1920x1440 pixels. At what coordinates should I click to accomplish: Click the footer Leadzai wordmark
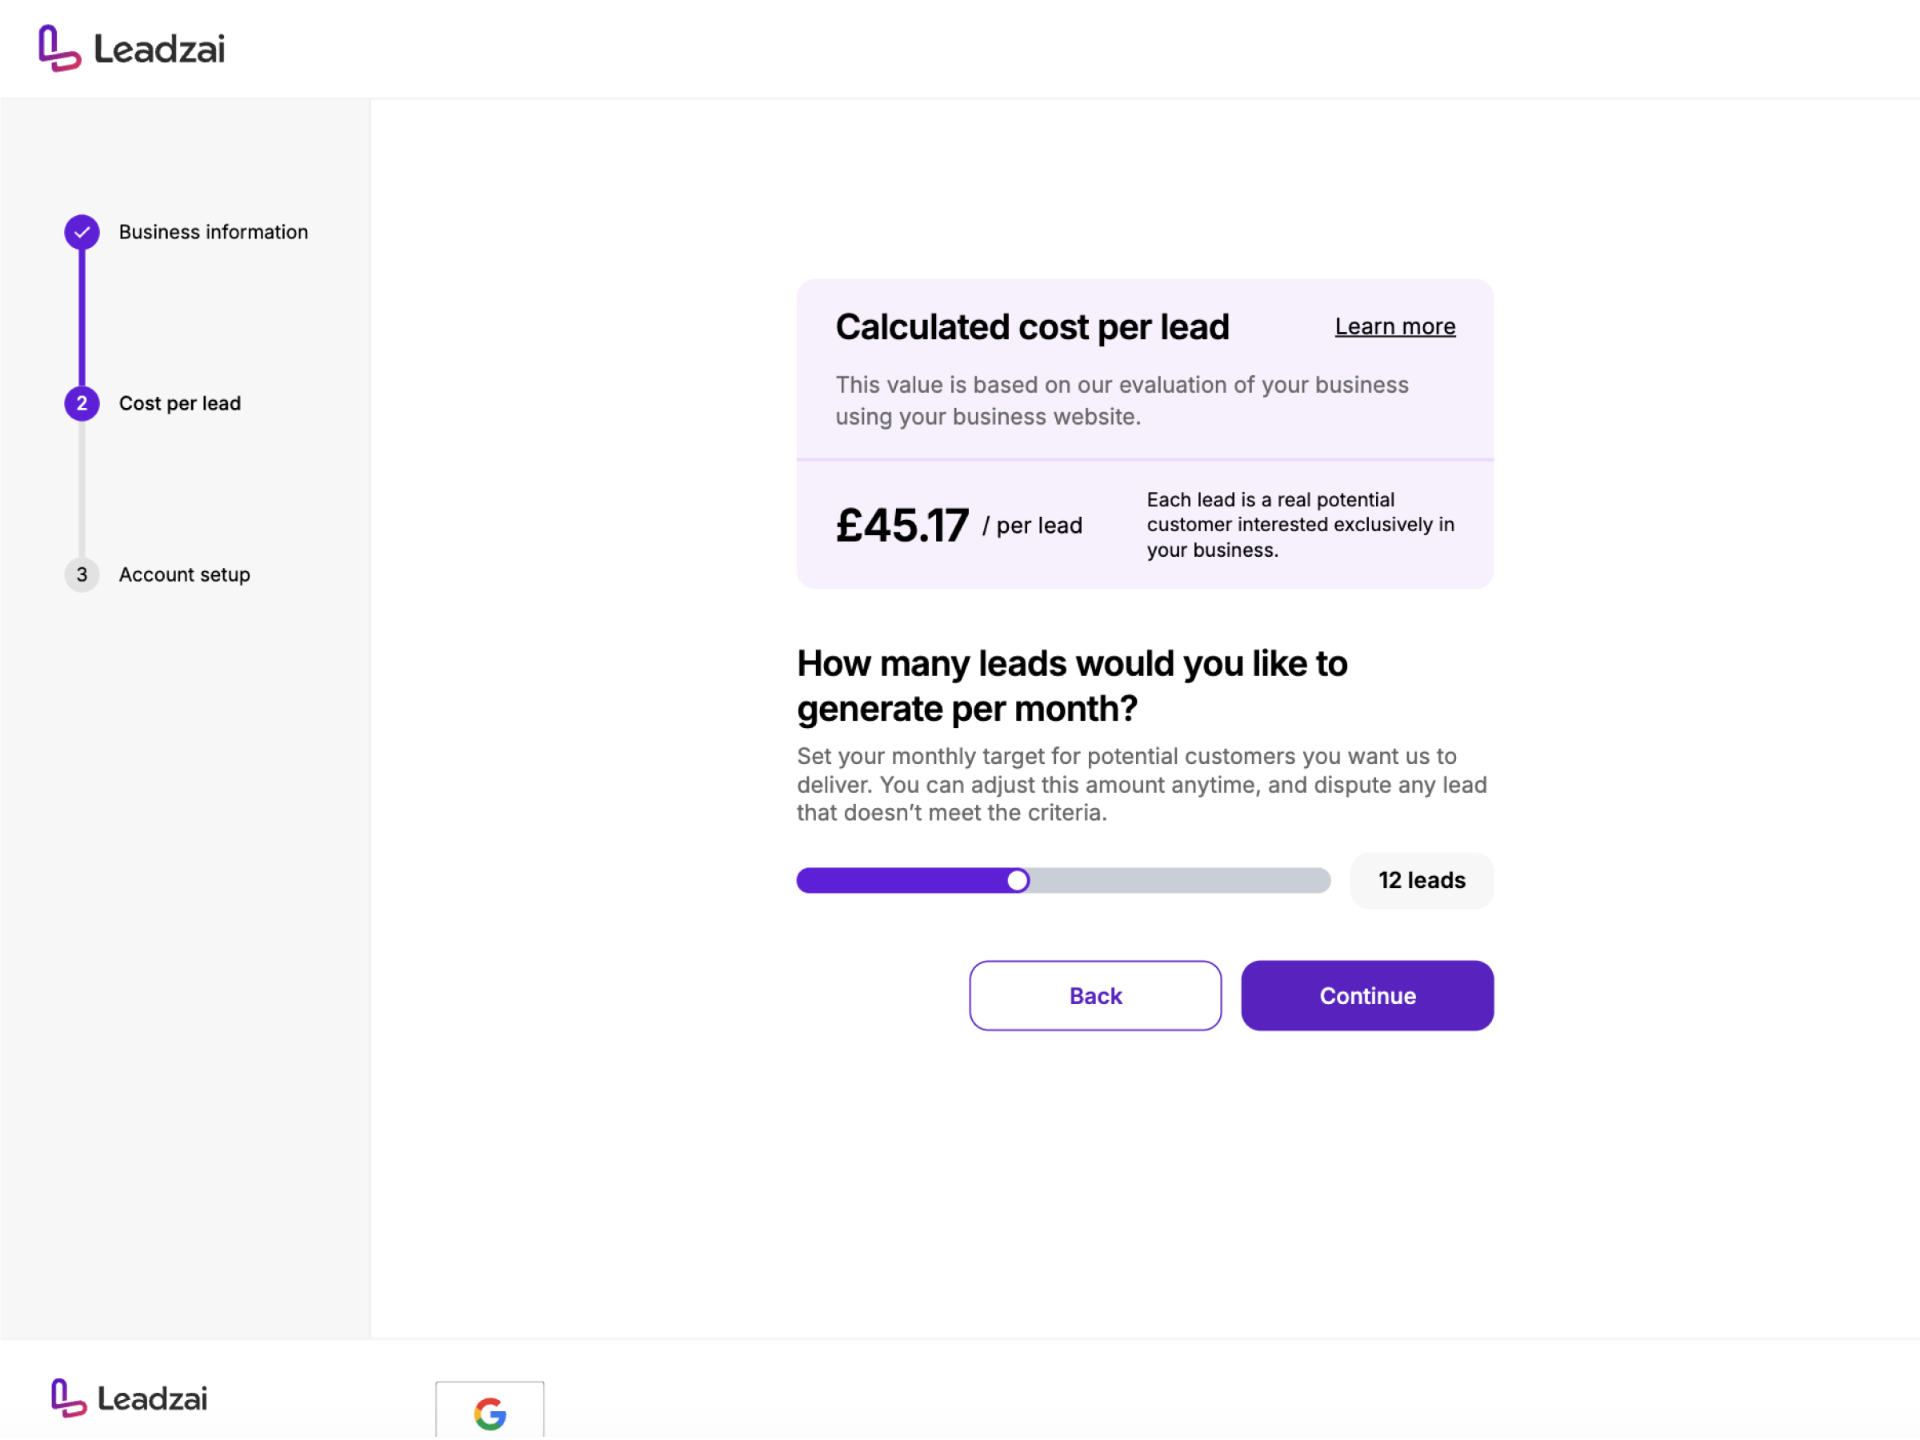(x=152, y=1399)
